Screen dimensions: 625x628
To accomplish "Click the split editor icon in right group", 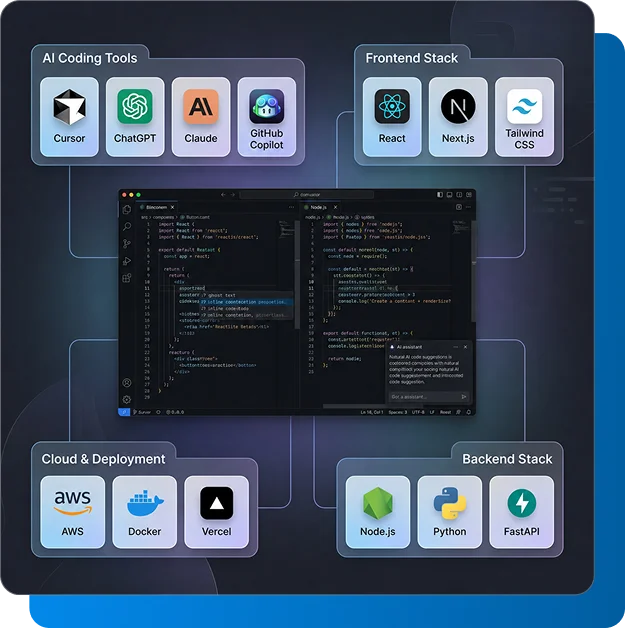I will click(459, 207).
